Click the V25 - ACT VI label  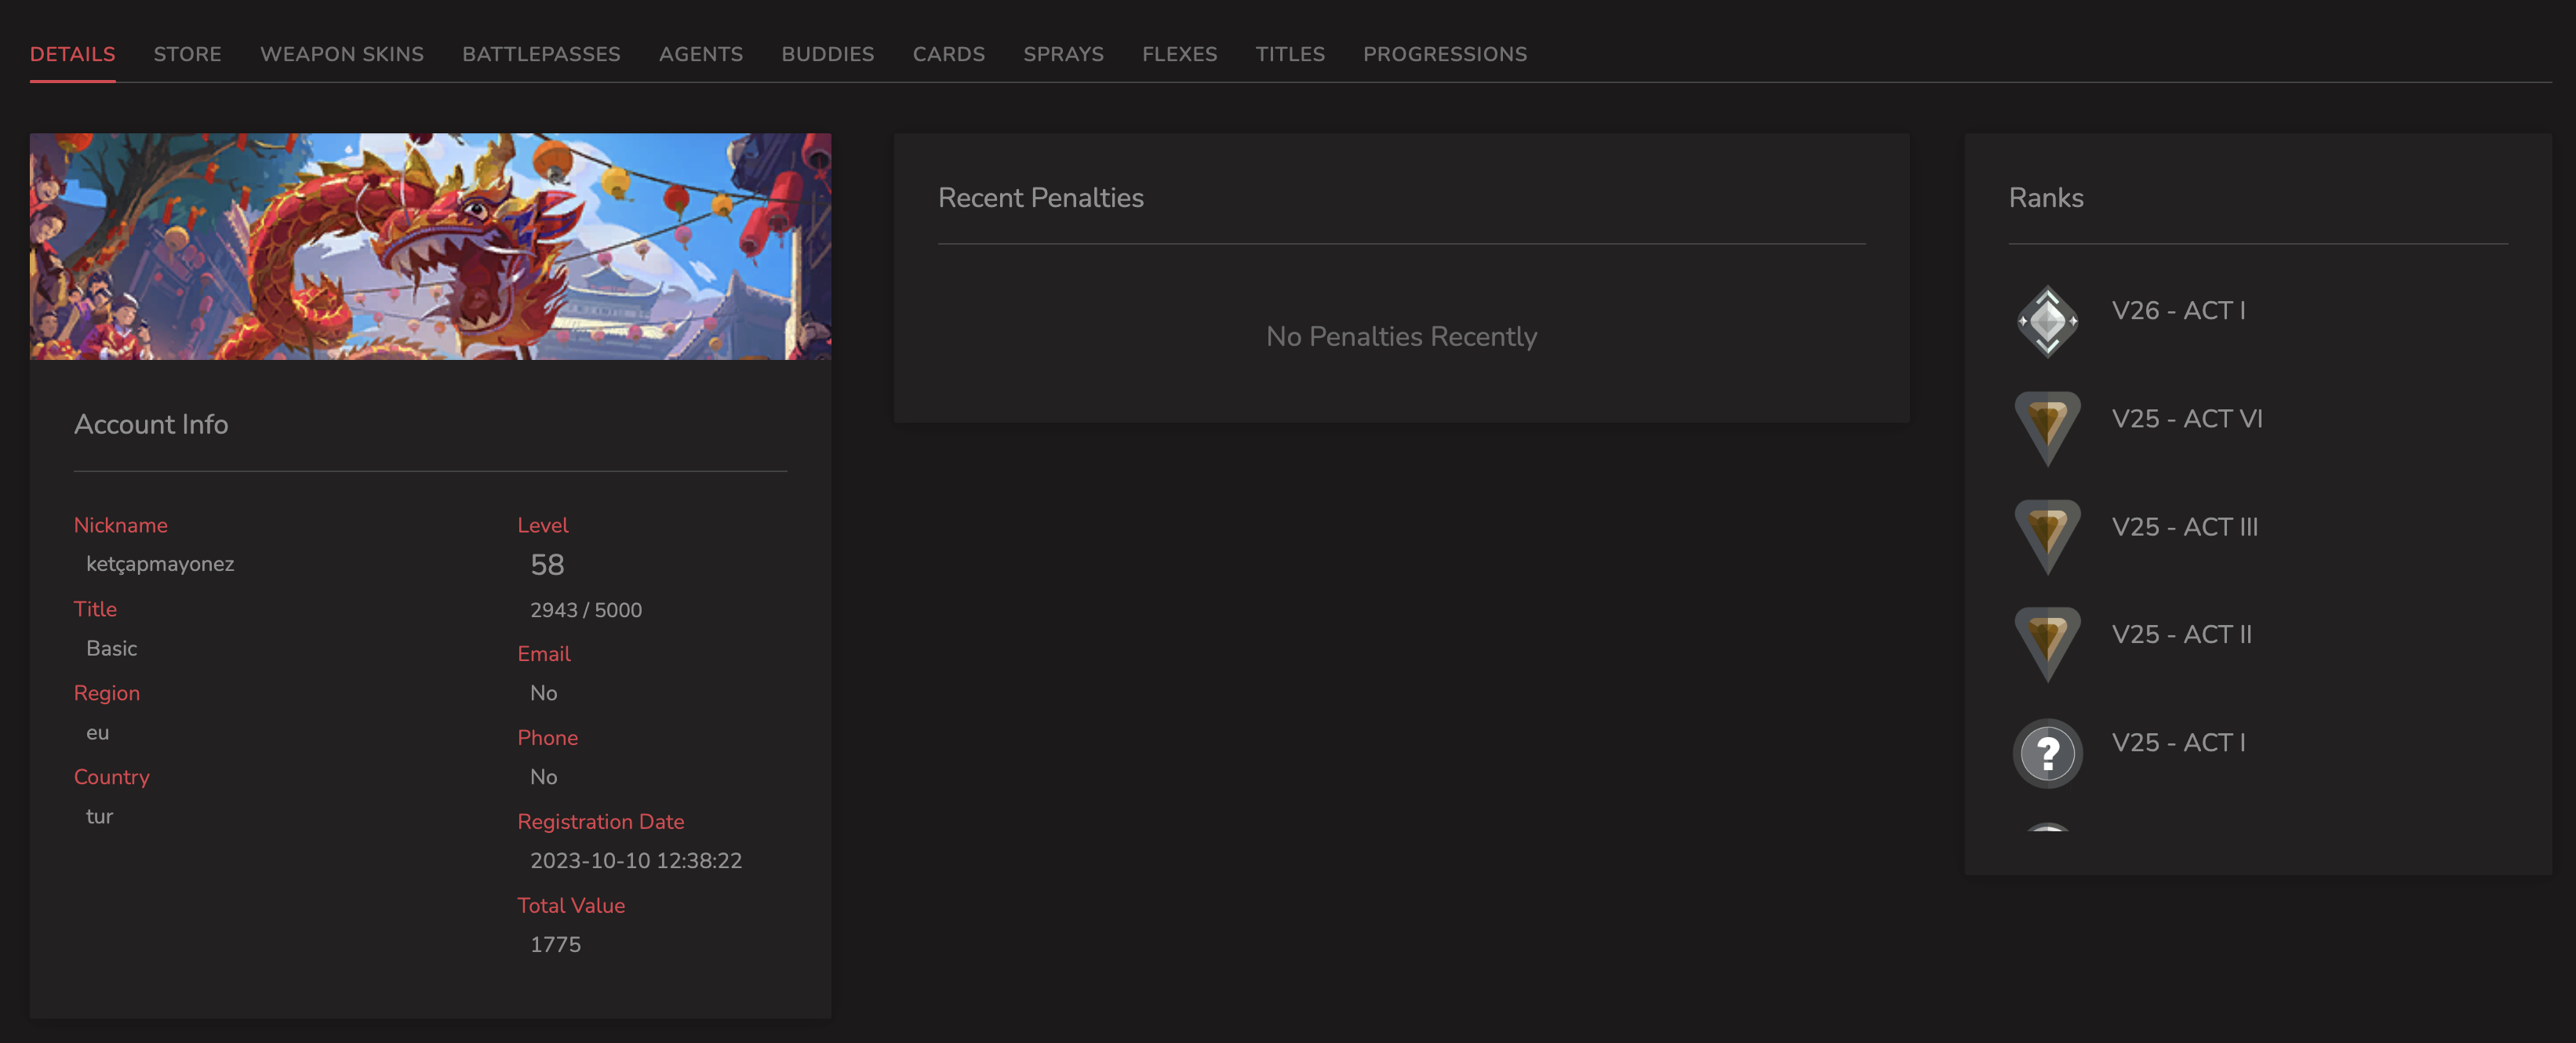click(2186, 418)
